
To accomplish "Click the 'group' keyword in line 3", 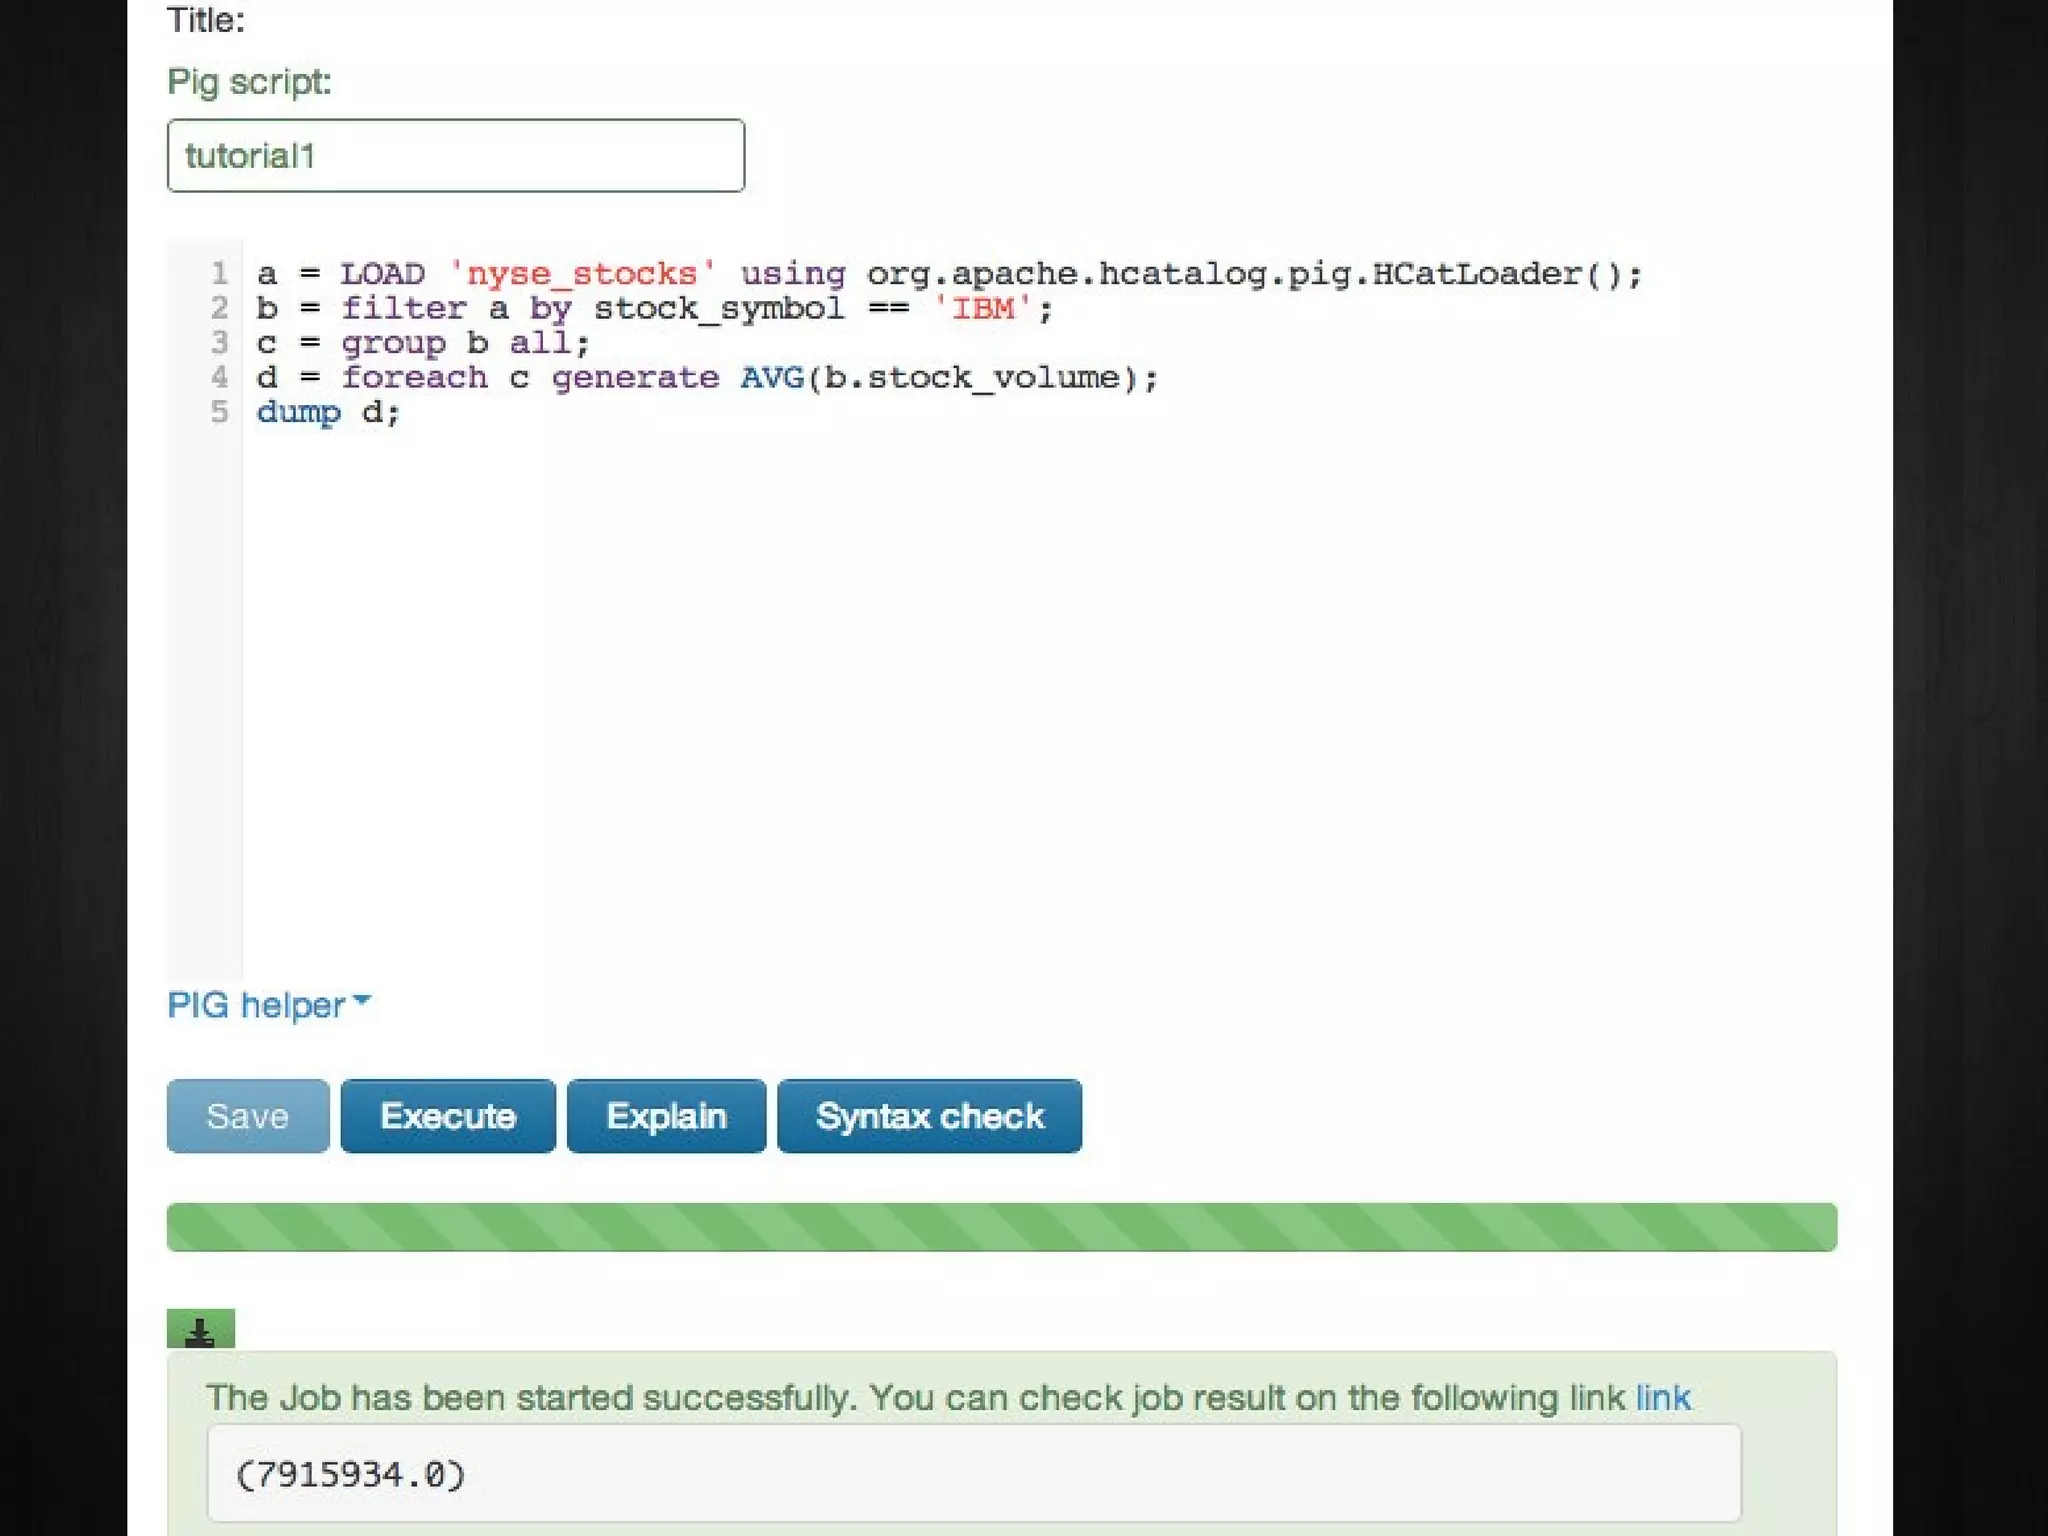I will point(393,343).
